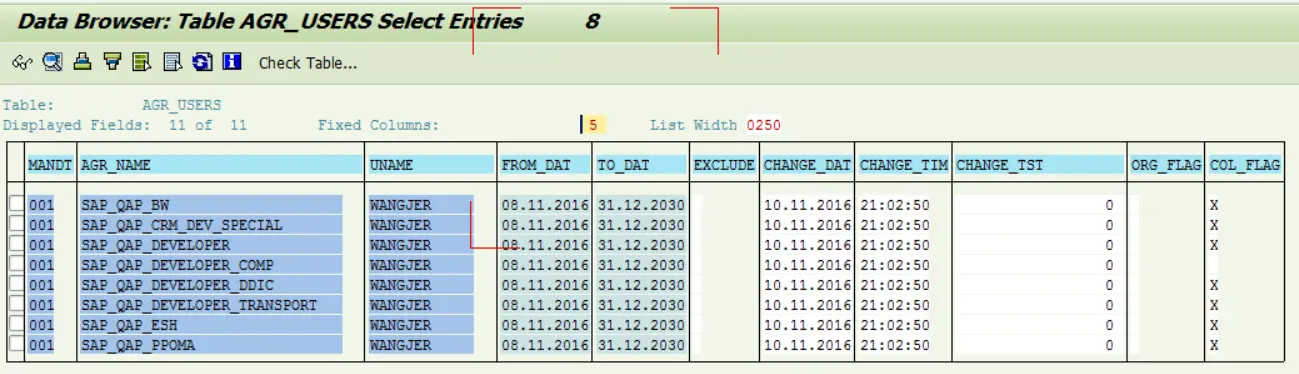Click the blue refresh icon
Screen dimensions: 1299x374
202,62
